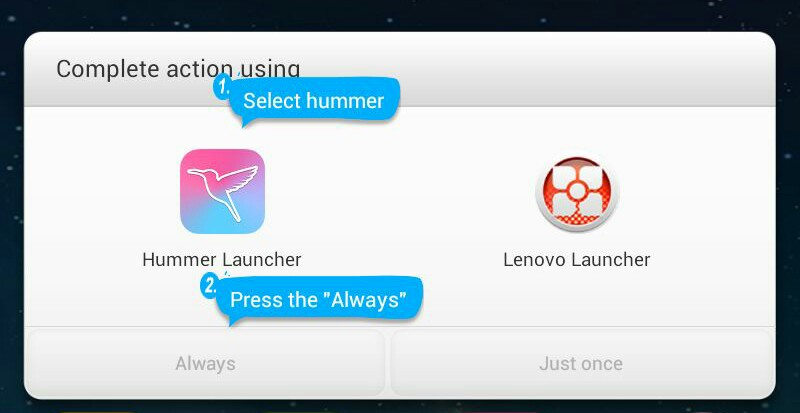Tap the center circle of Lenovo icon
The height and width of the screenshot is (413, 800).
tap(577, 190)
